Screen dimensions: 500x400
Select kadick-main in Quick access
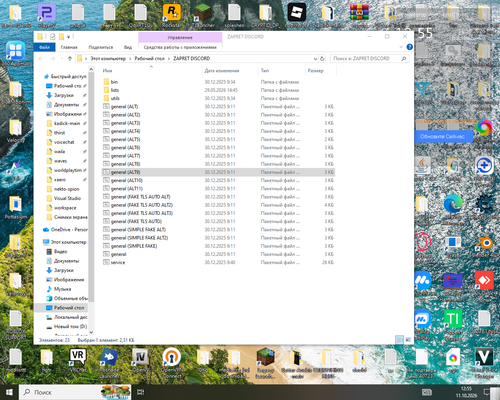67,123
